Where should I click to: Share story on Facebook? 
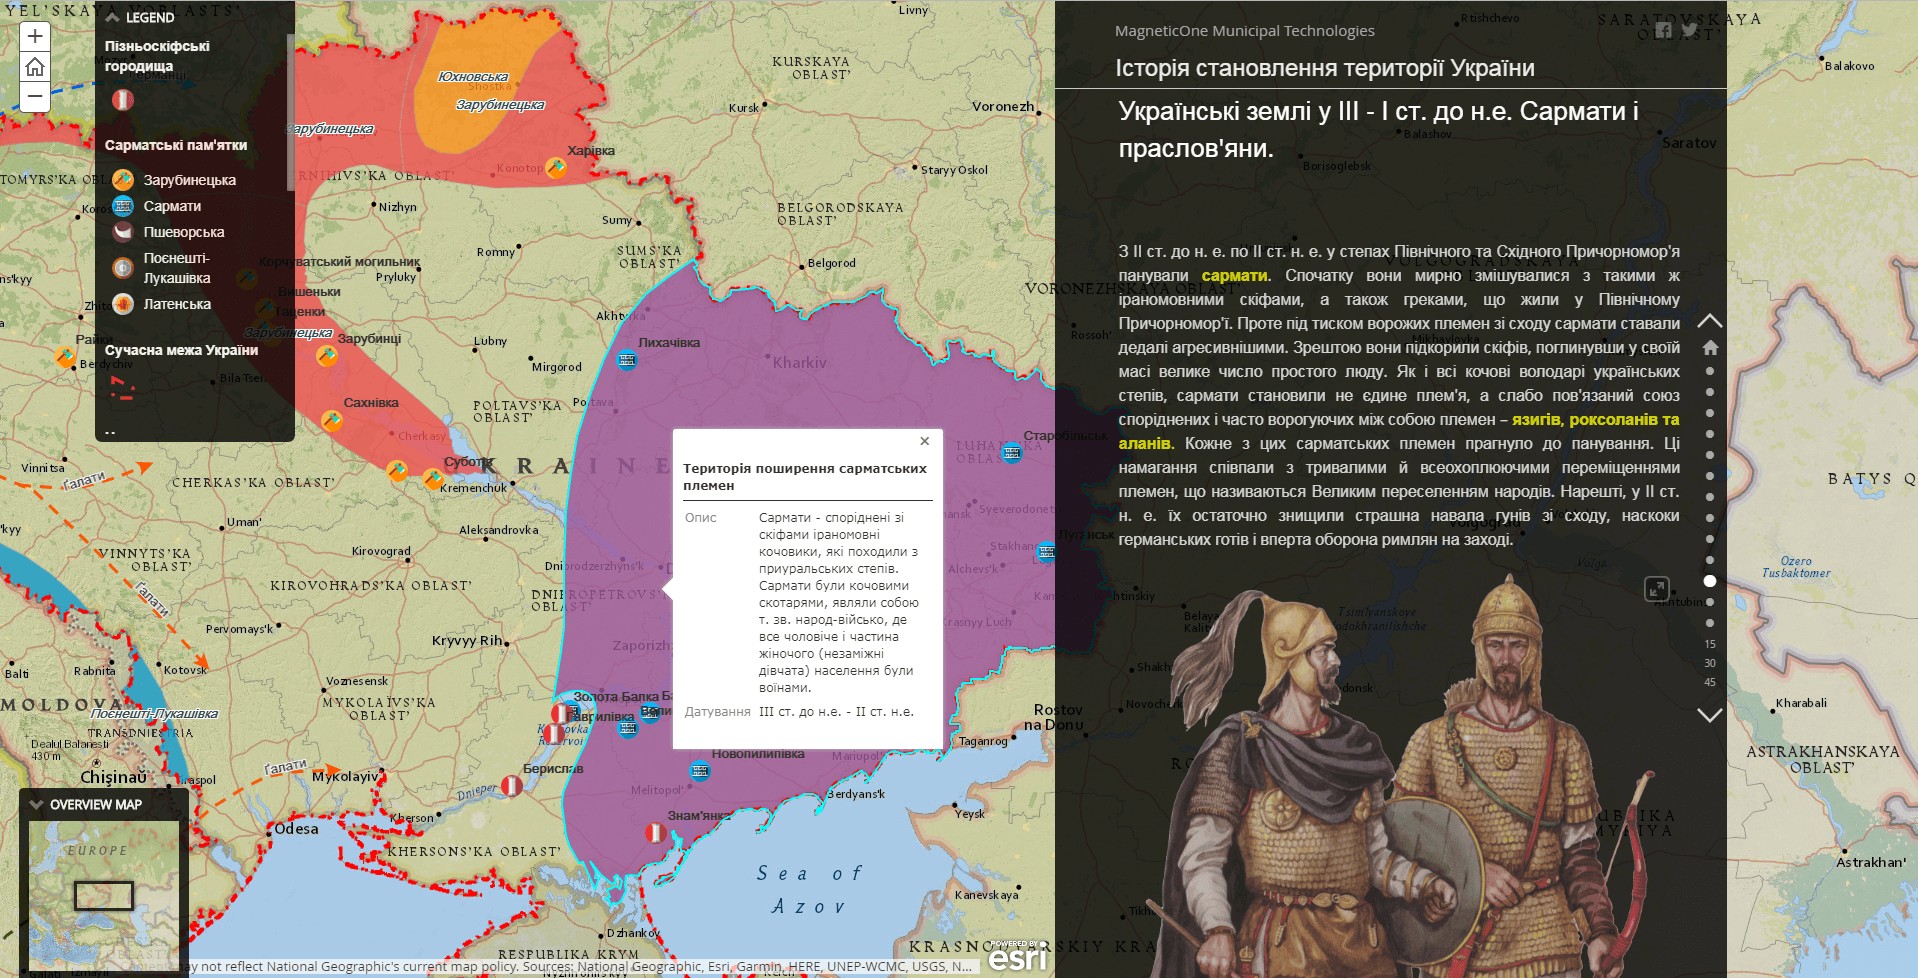[1663, 30]
